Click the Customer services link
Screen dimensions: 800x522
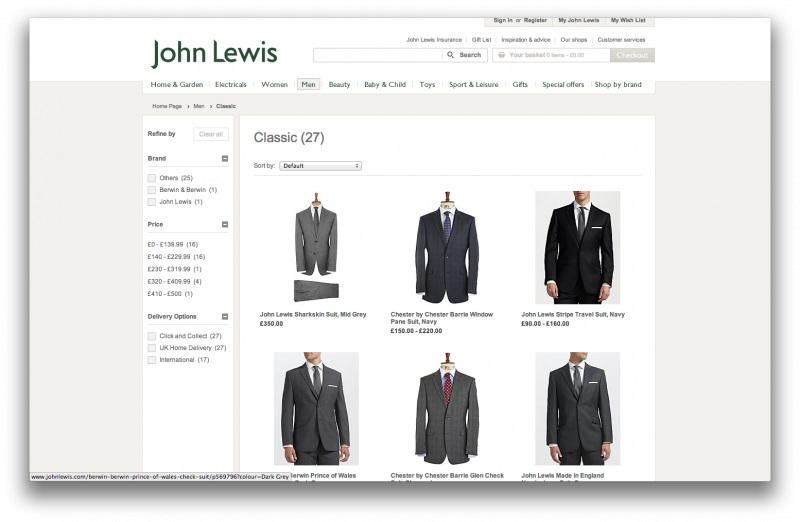(x=621, y=40)
